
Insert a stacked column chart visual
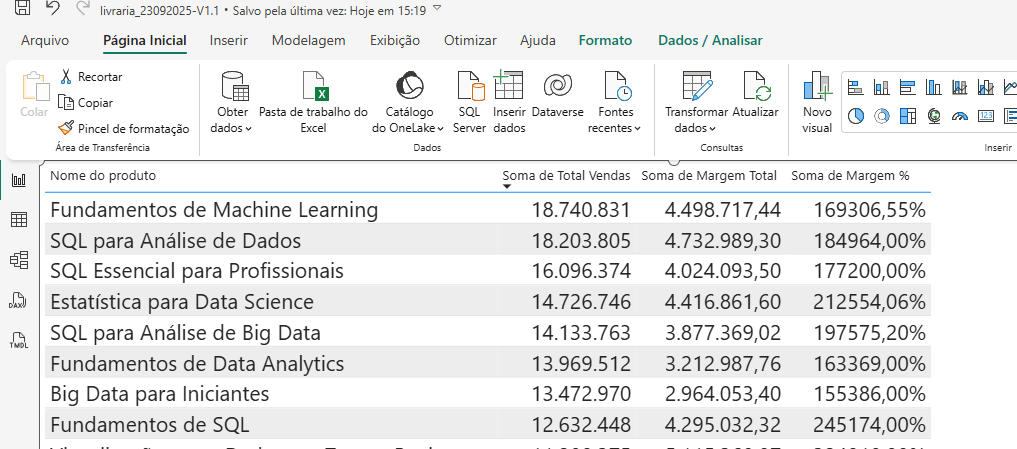click(881, 87)
